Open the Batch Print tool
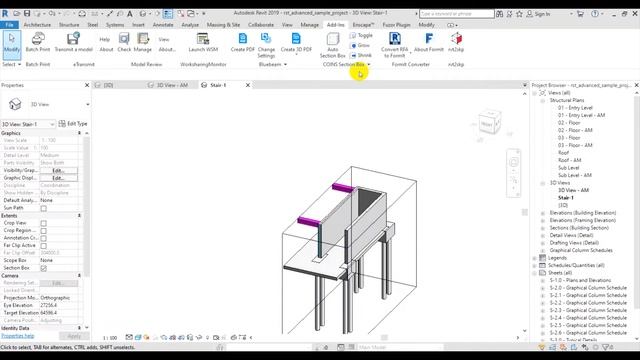Image resolution: width=640 pixels, height=360 pixels. (38, 42)
